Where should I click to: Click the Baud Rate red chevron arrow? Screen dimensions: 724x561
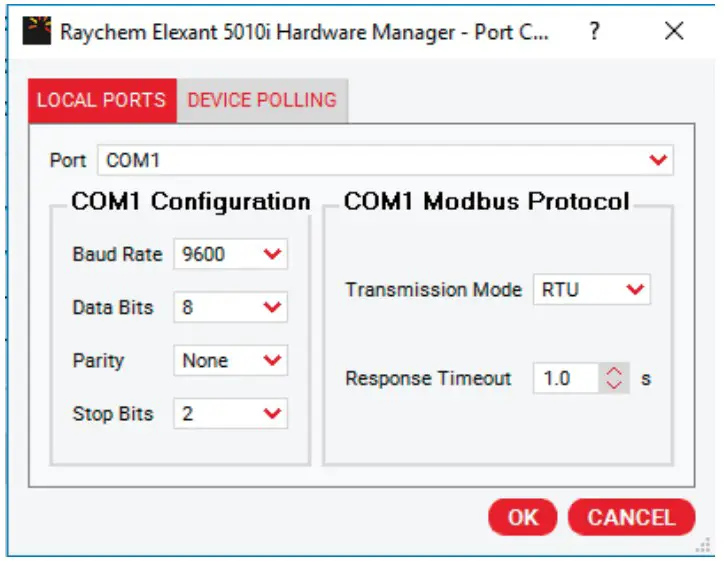coord(272,255)
